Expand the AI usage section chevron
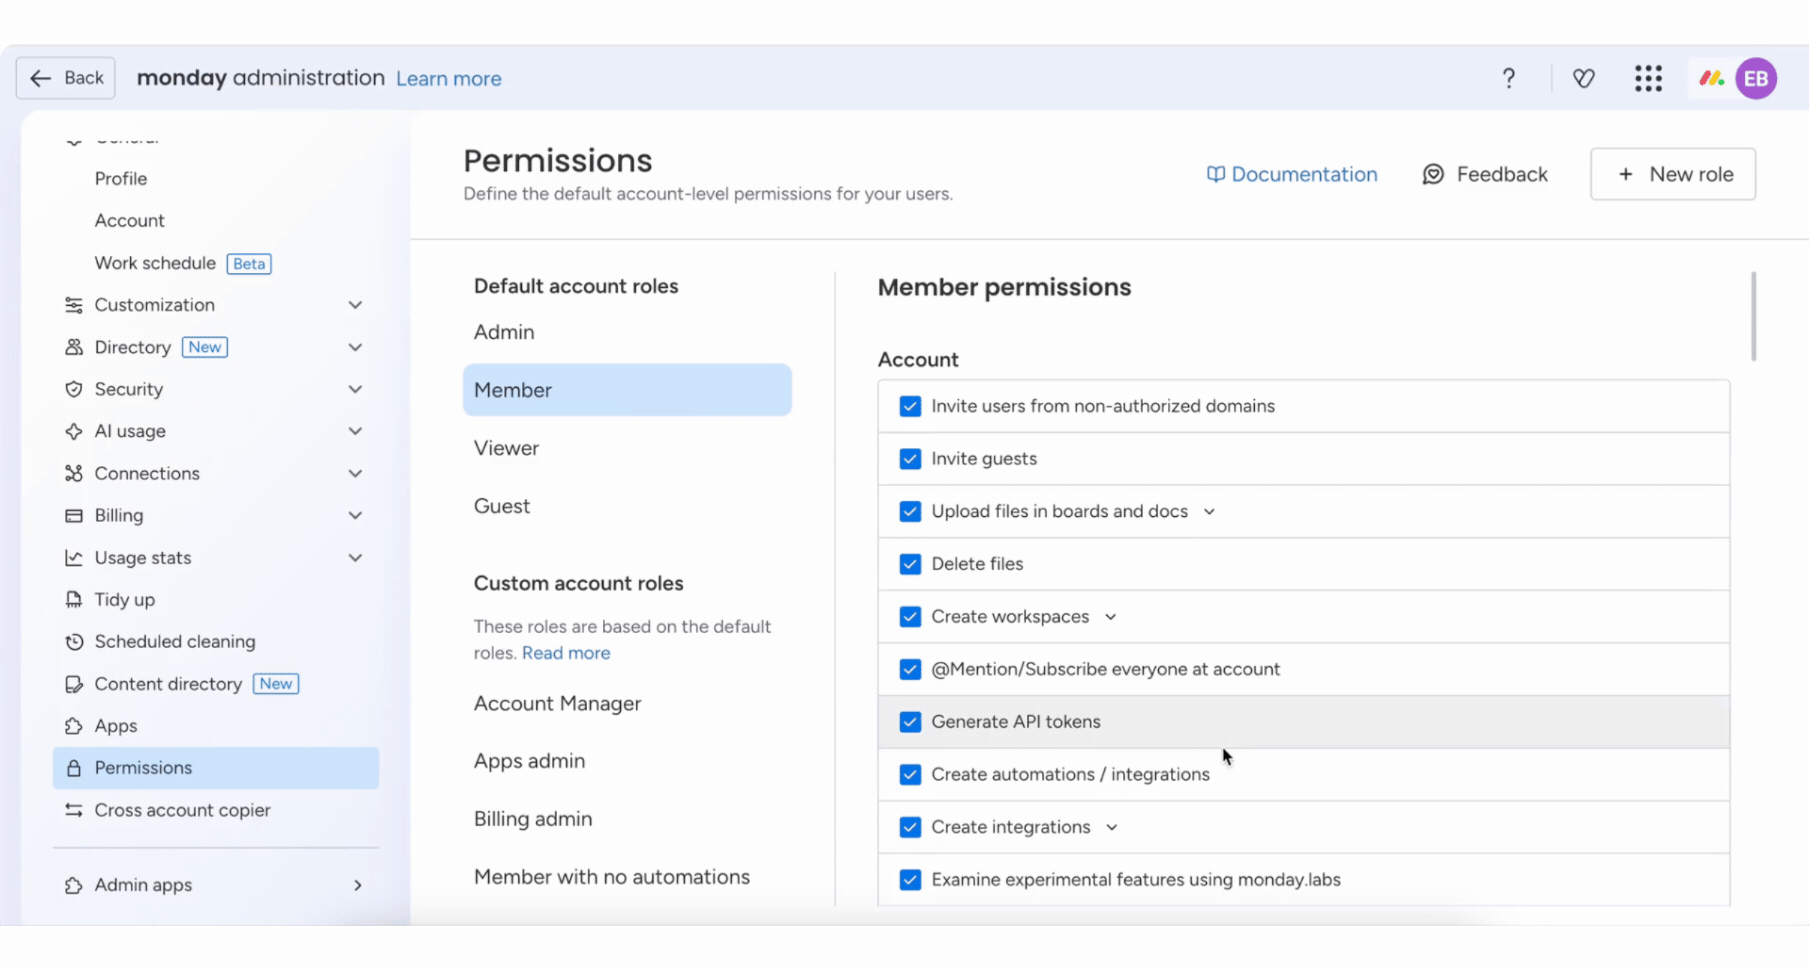The width and height of the screenshot is (1809, 970). pyautogui.click(x=355, y=431)
